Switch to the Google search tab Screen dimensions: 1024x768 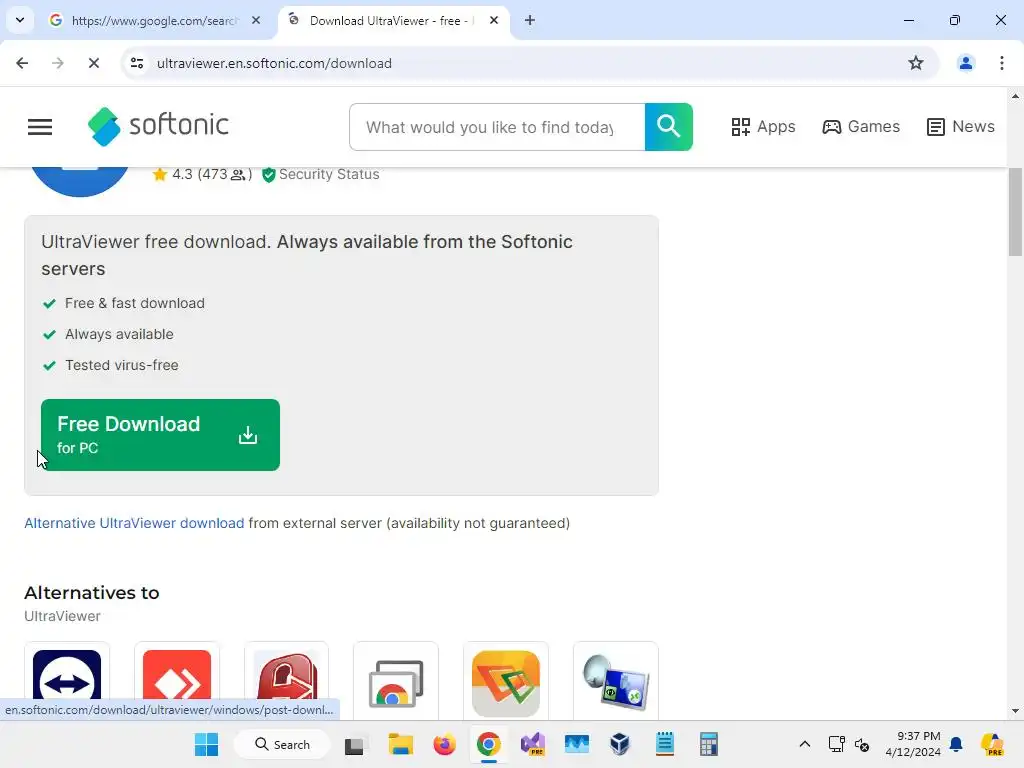click(155, 21)
